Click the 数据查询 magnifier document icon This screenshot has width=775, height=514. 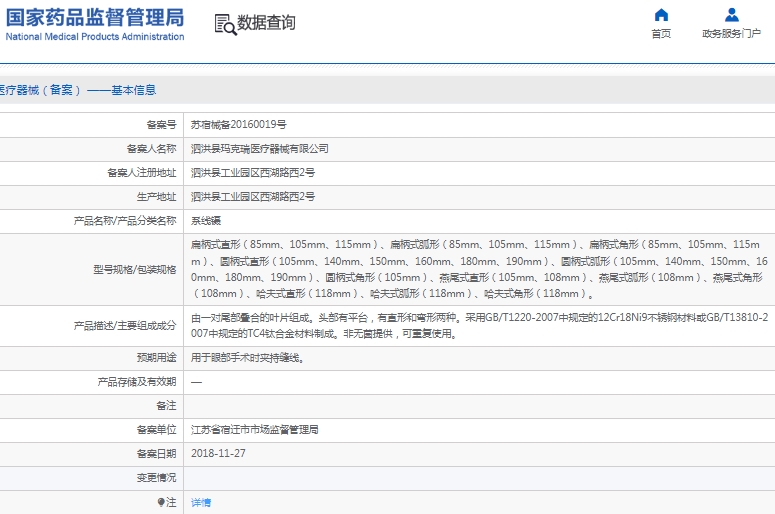coord(225,24)
